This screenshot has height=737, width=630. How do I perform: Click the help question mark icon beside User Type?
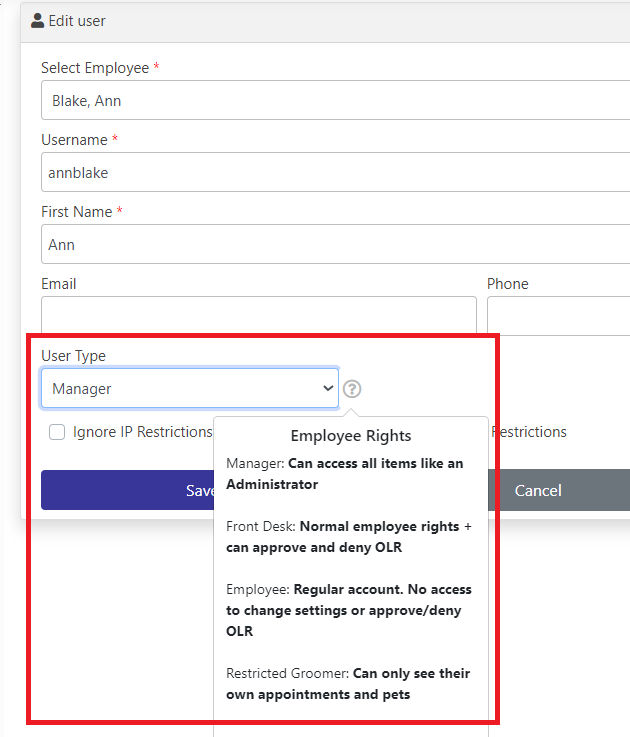352,389
